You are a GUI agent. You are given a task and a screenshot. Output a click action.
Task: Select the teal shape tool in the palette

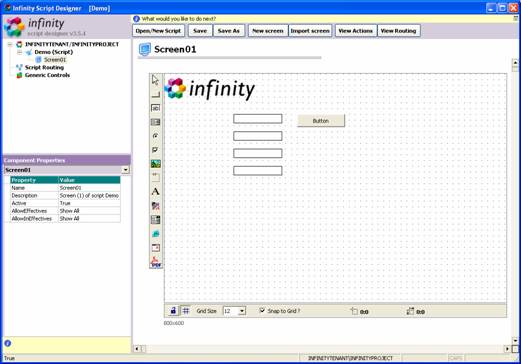pyautogui.click(x=155, y=234)
